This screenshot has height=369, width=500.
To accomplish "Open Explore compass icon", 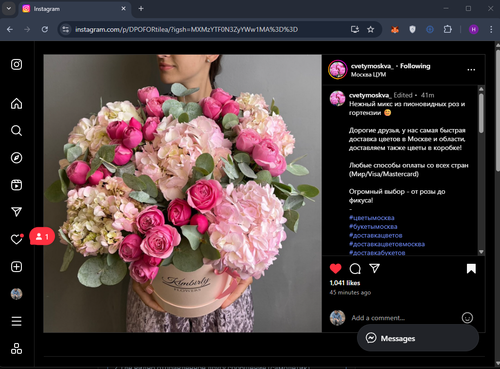I will 16,158.
